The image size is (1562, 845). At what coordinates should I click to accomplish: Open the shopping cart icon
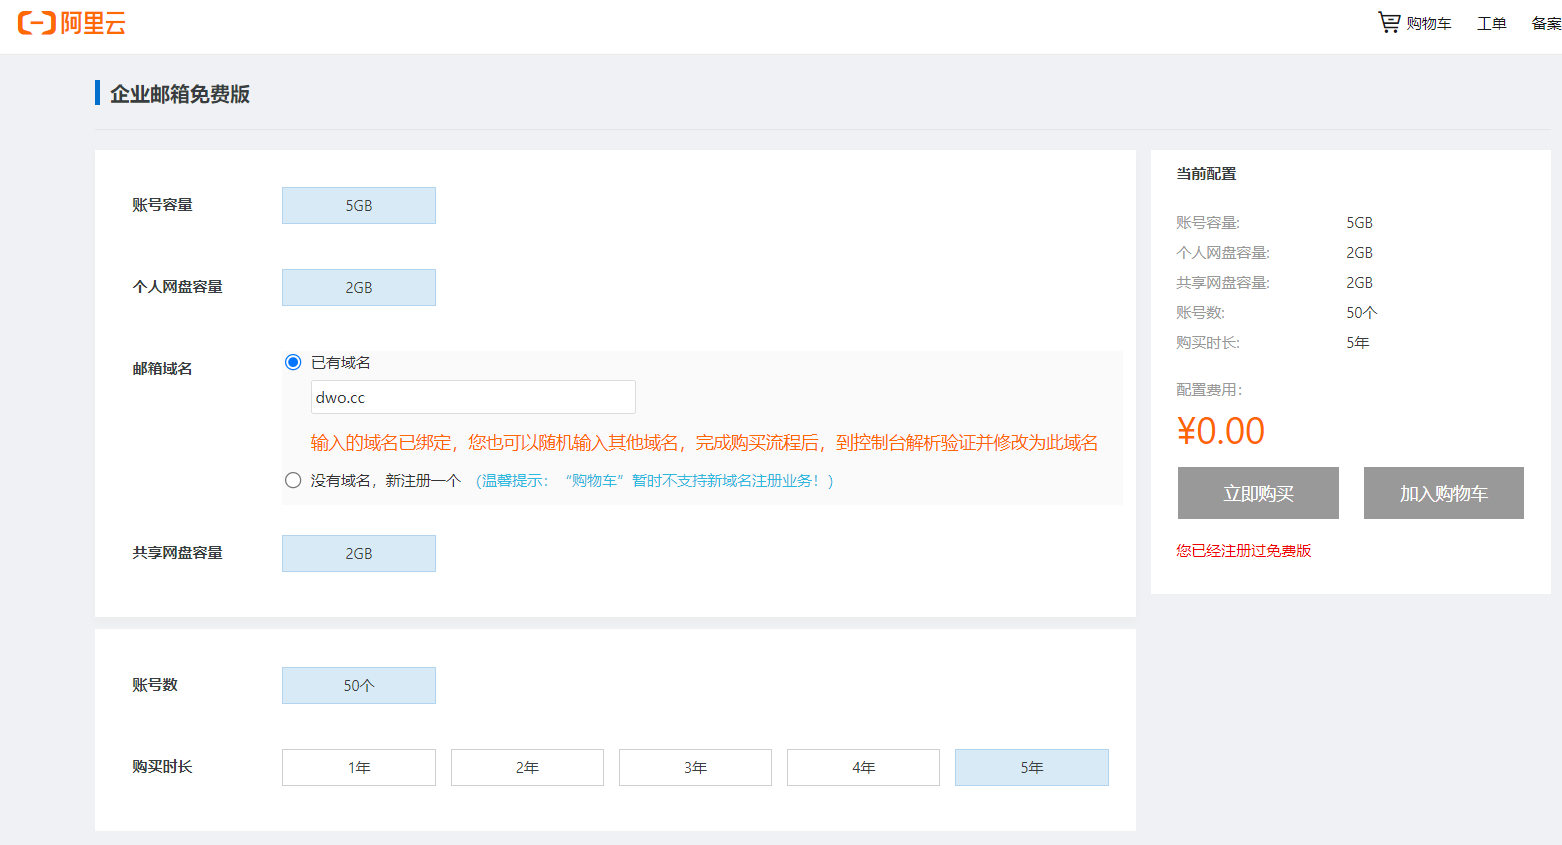[x=1389, y=22]
